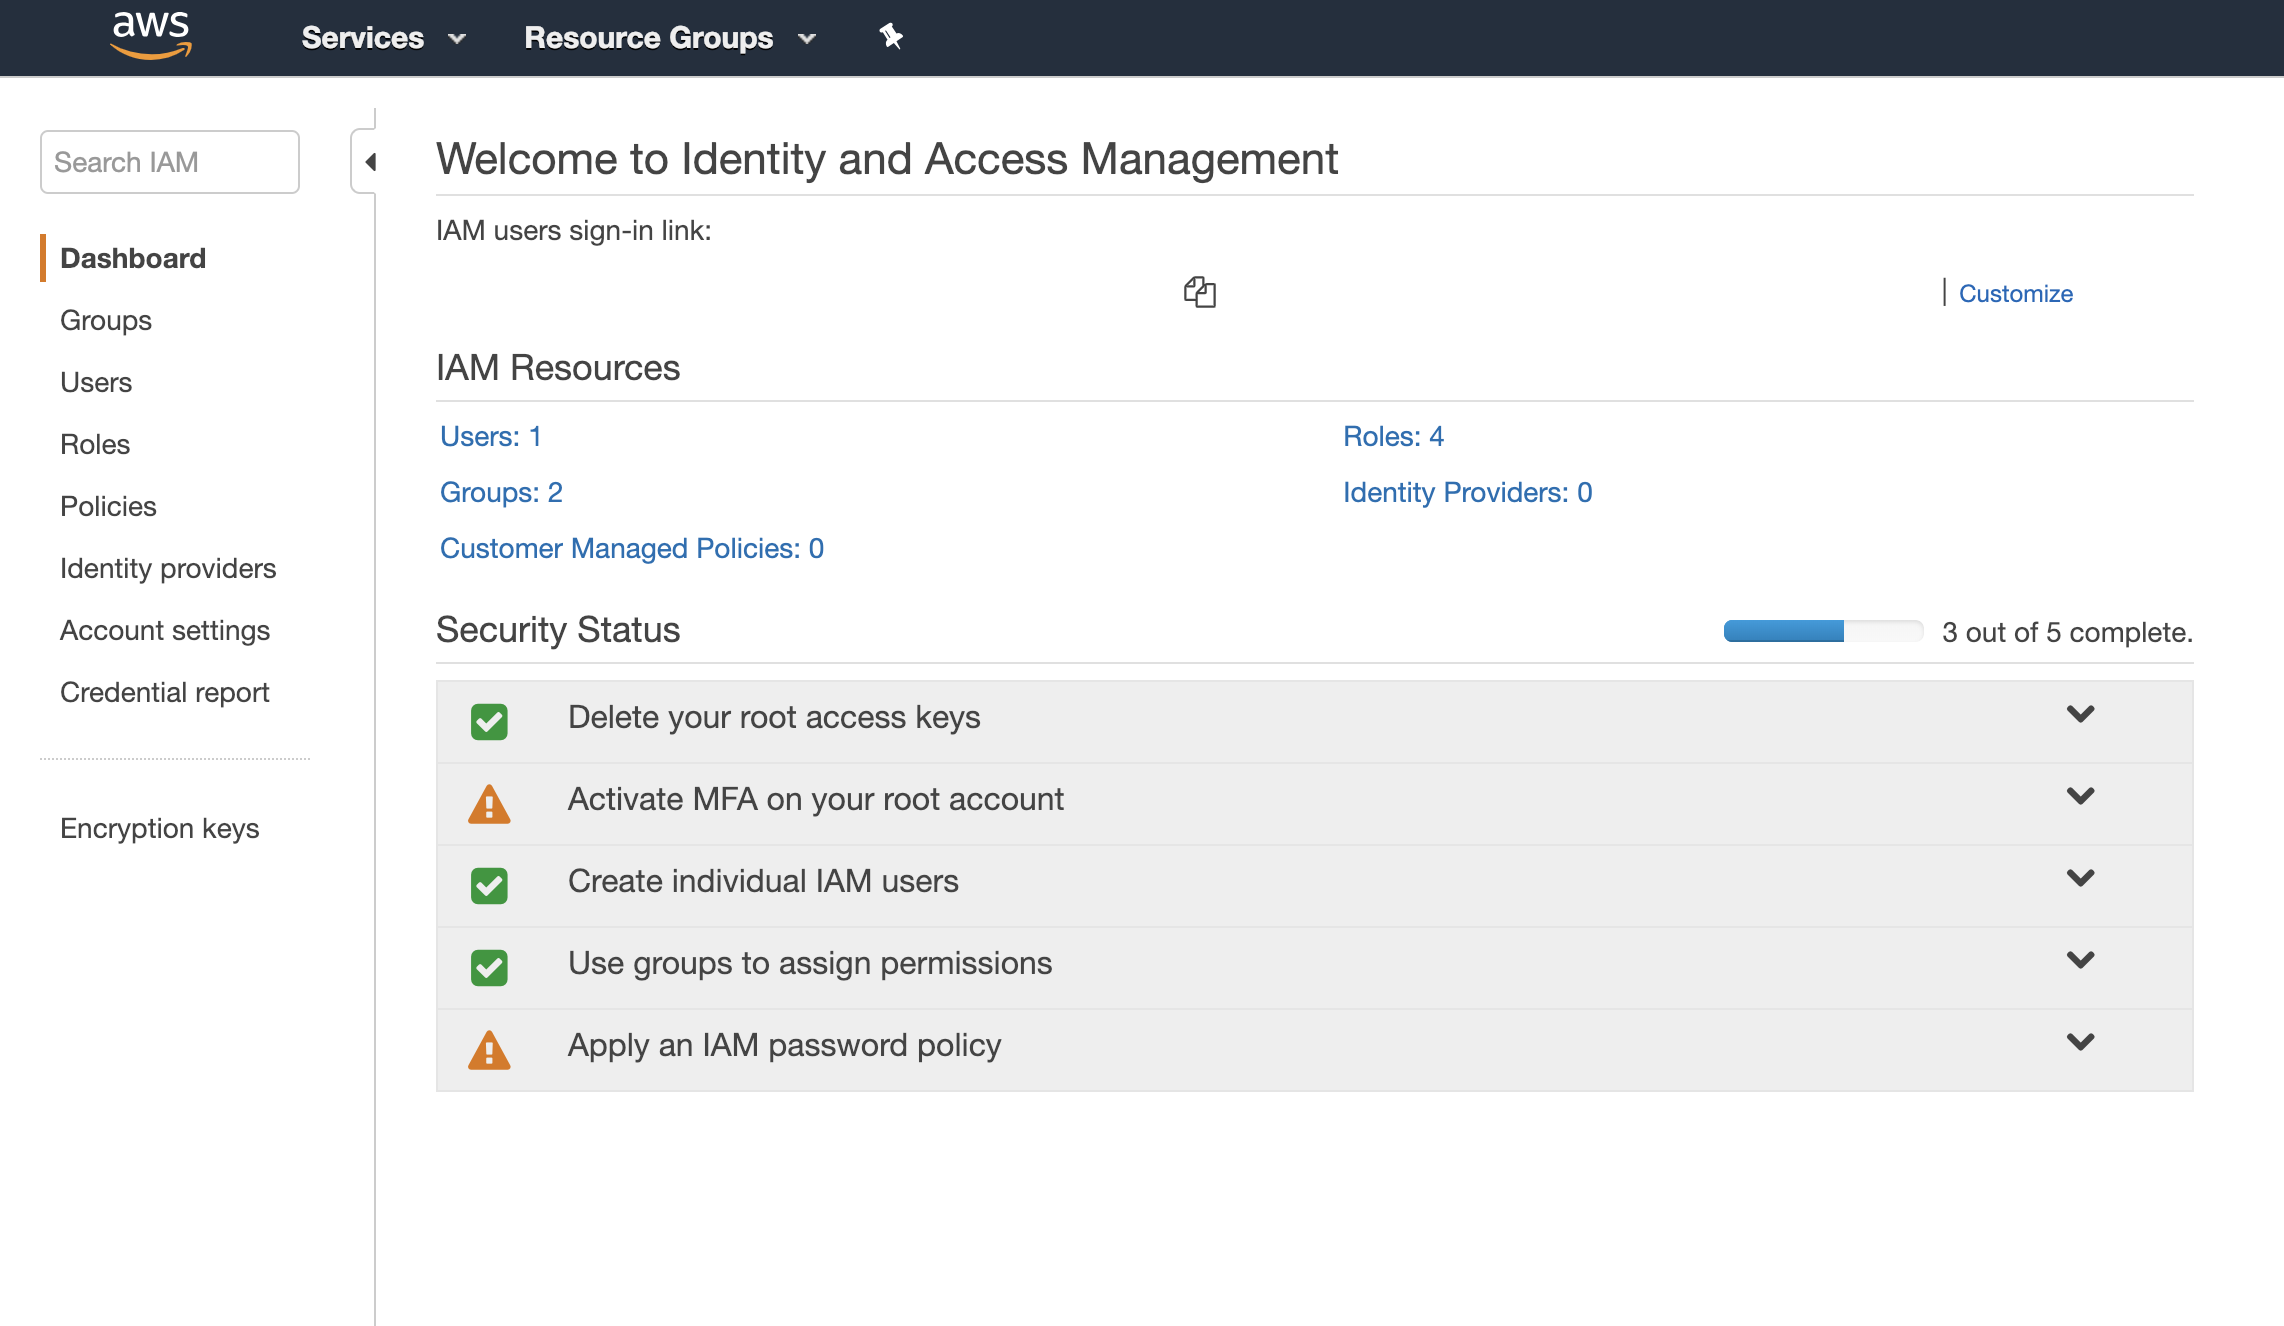Open Identity providers in the sidebar
2284x1326 pixels.
pyautogui.click(x=168, y=568)
